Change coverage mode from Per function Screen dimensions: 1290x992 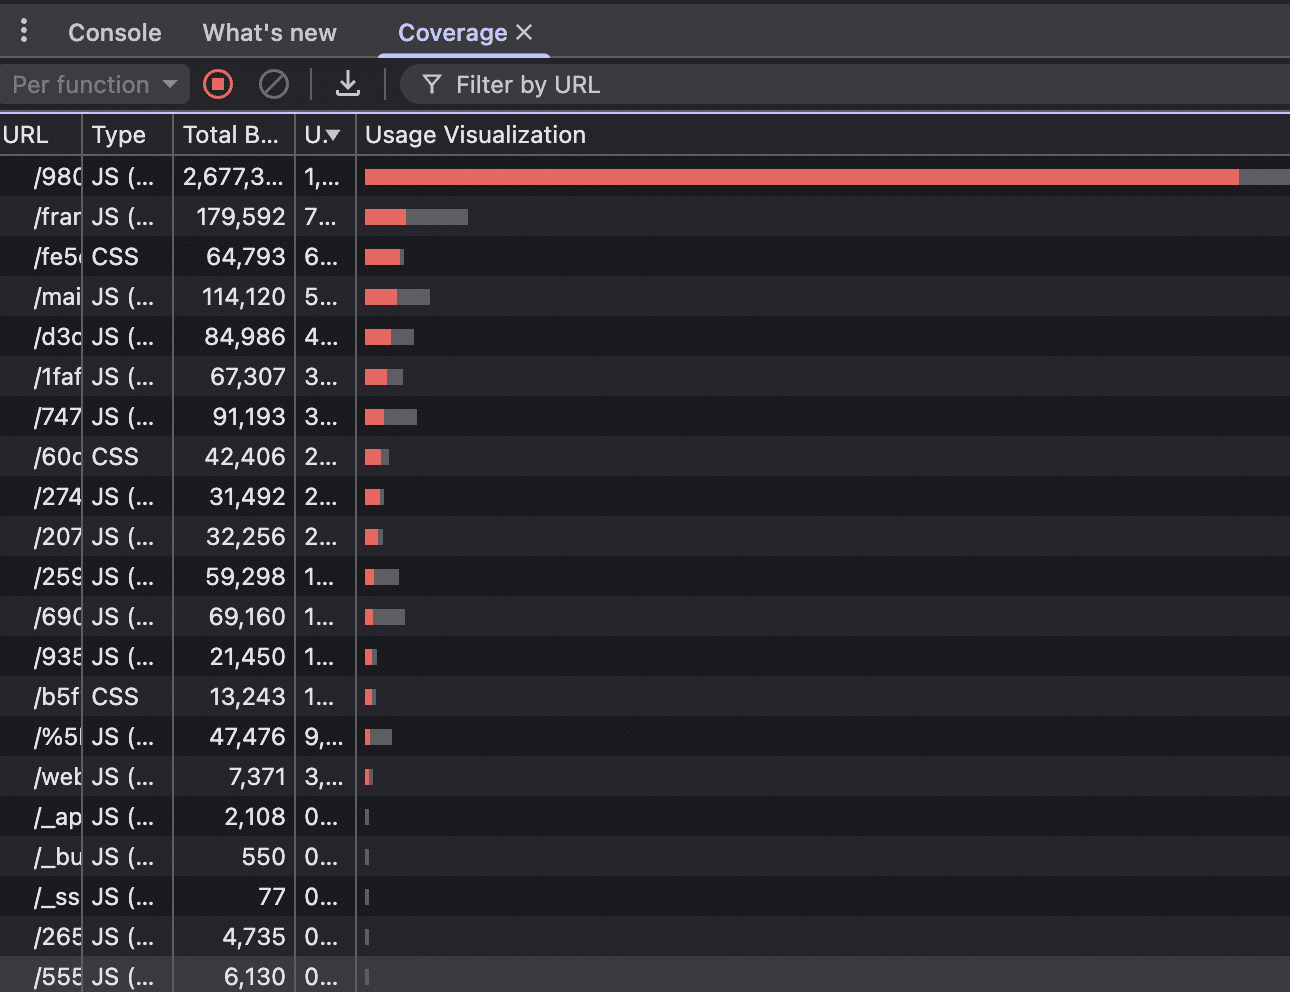pos(95,84)
